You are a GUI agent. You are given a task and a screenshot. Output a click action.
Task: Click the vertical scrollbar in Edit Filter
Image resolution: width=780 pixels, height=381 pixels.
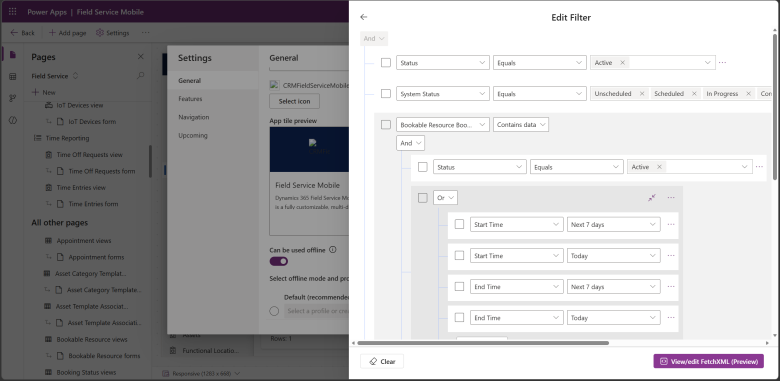click(x=775, y=107)
